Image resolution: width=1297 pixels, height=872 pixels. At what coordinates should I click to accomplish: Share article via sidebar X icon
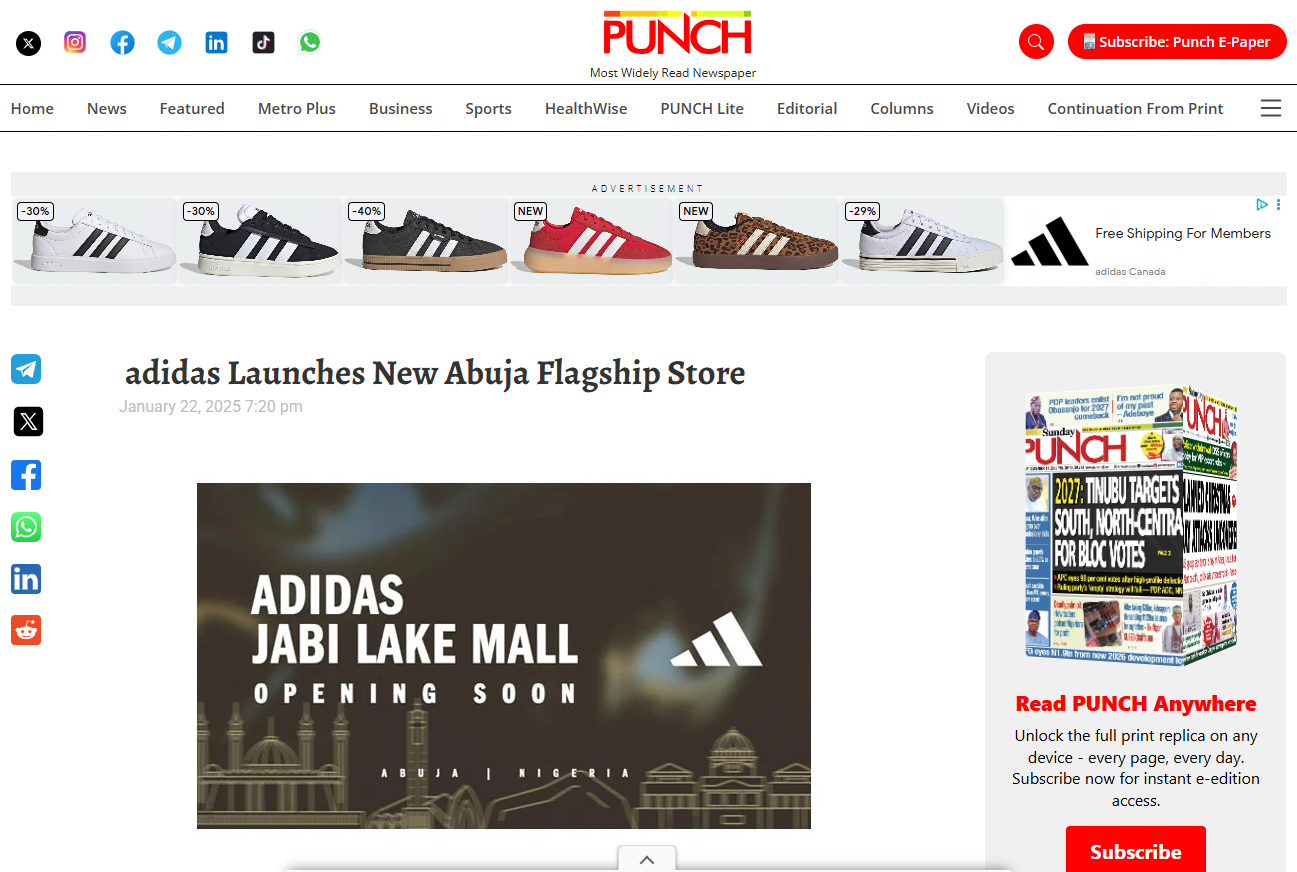[x=28, y=421]
